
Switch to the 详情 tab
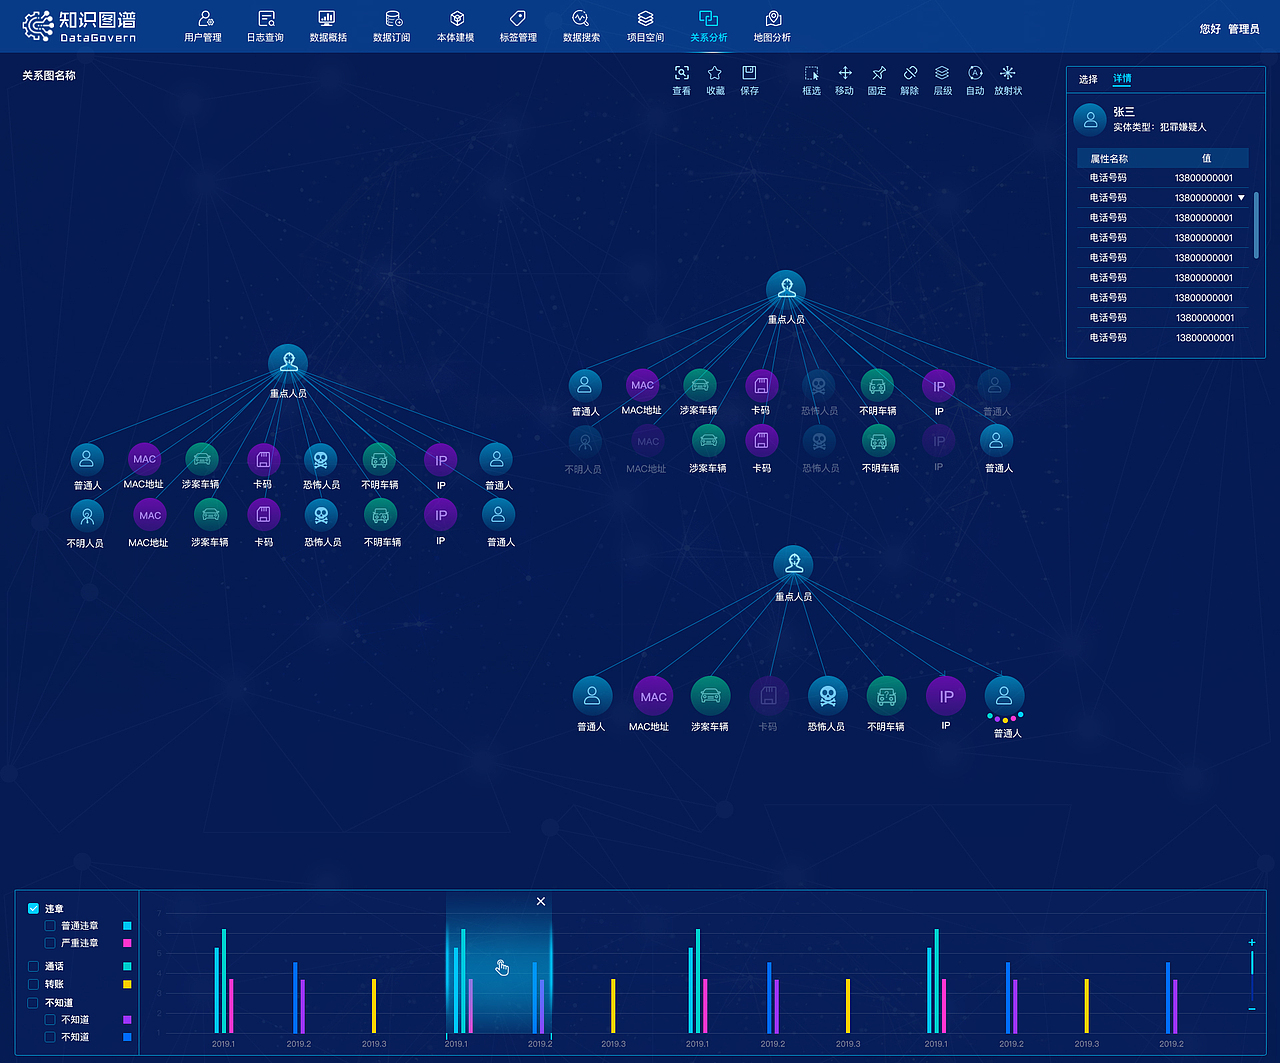[1122, 78]
